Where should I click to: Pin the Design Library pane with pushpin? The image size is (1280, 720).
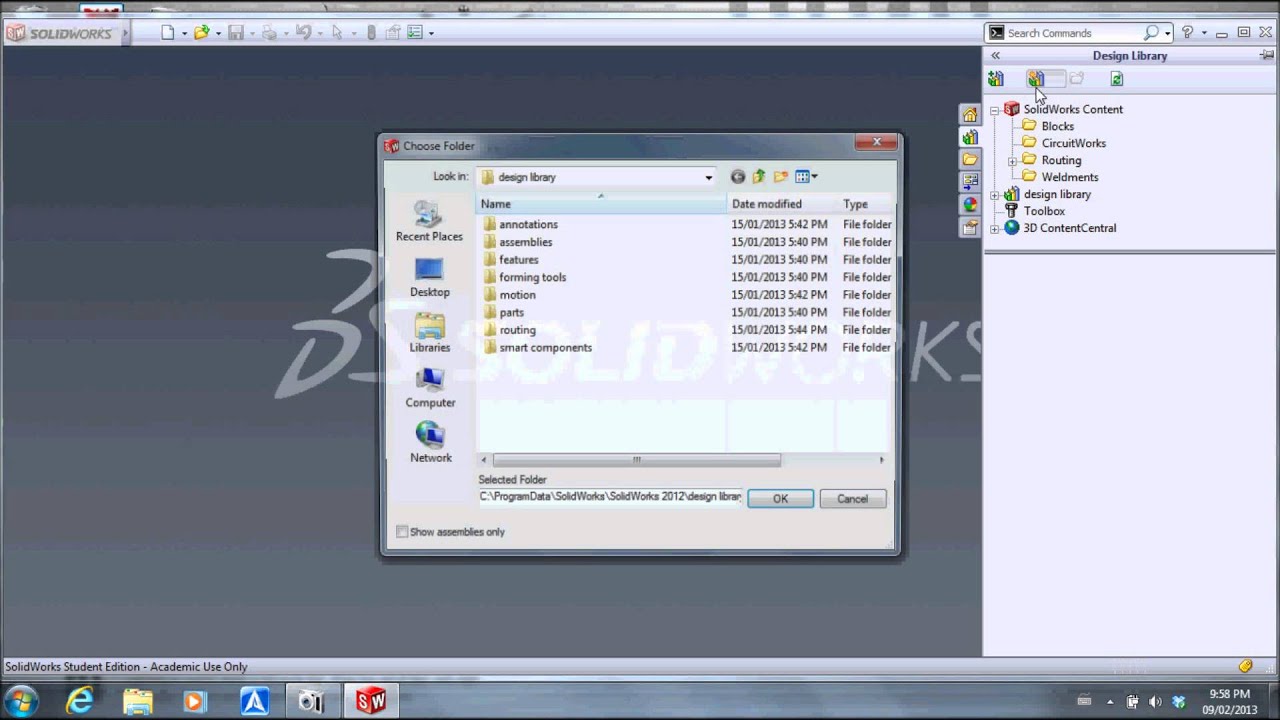[x=1266, y=56]
